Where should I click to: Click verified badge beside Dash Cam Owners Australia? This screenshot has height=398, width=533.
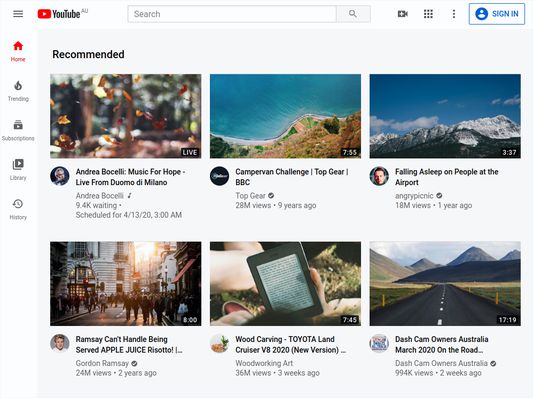pos(493,363)
